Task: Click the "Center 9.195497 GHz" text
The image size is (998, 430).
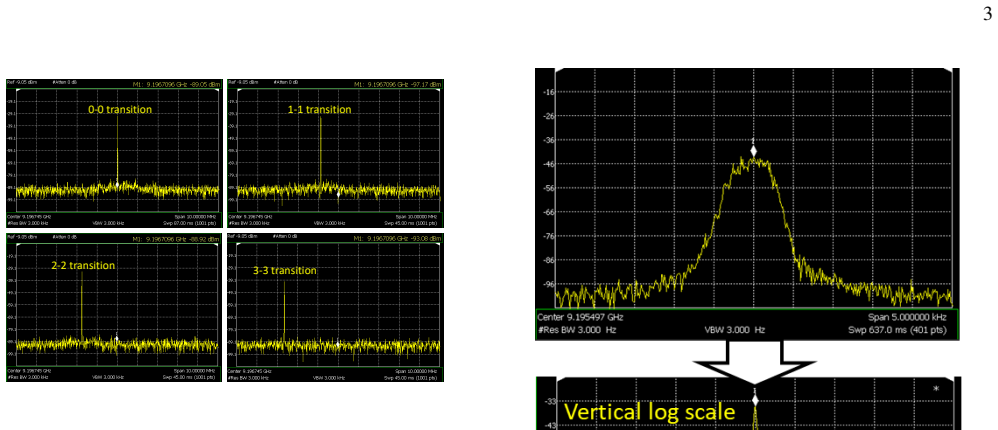Action: [x=580, y=317]
